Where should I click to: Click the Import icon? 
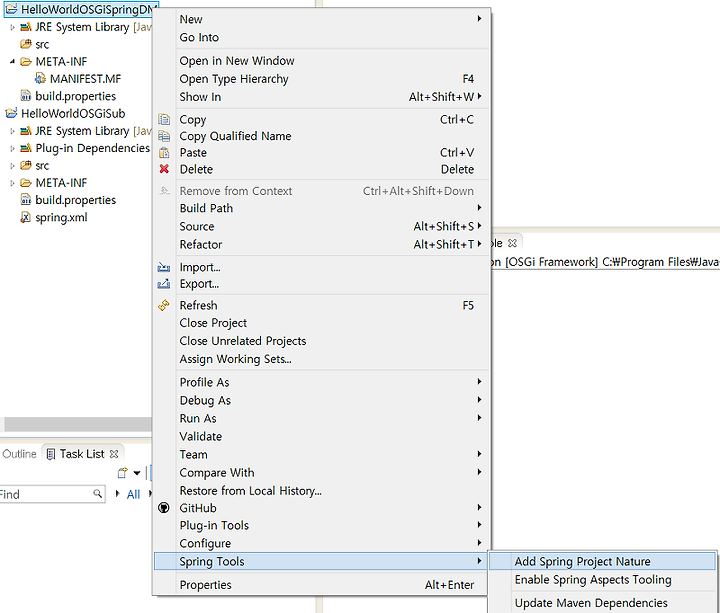(164, 267)
